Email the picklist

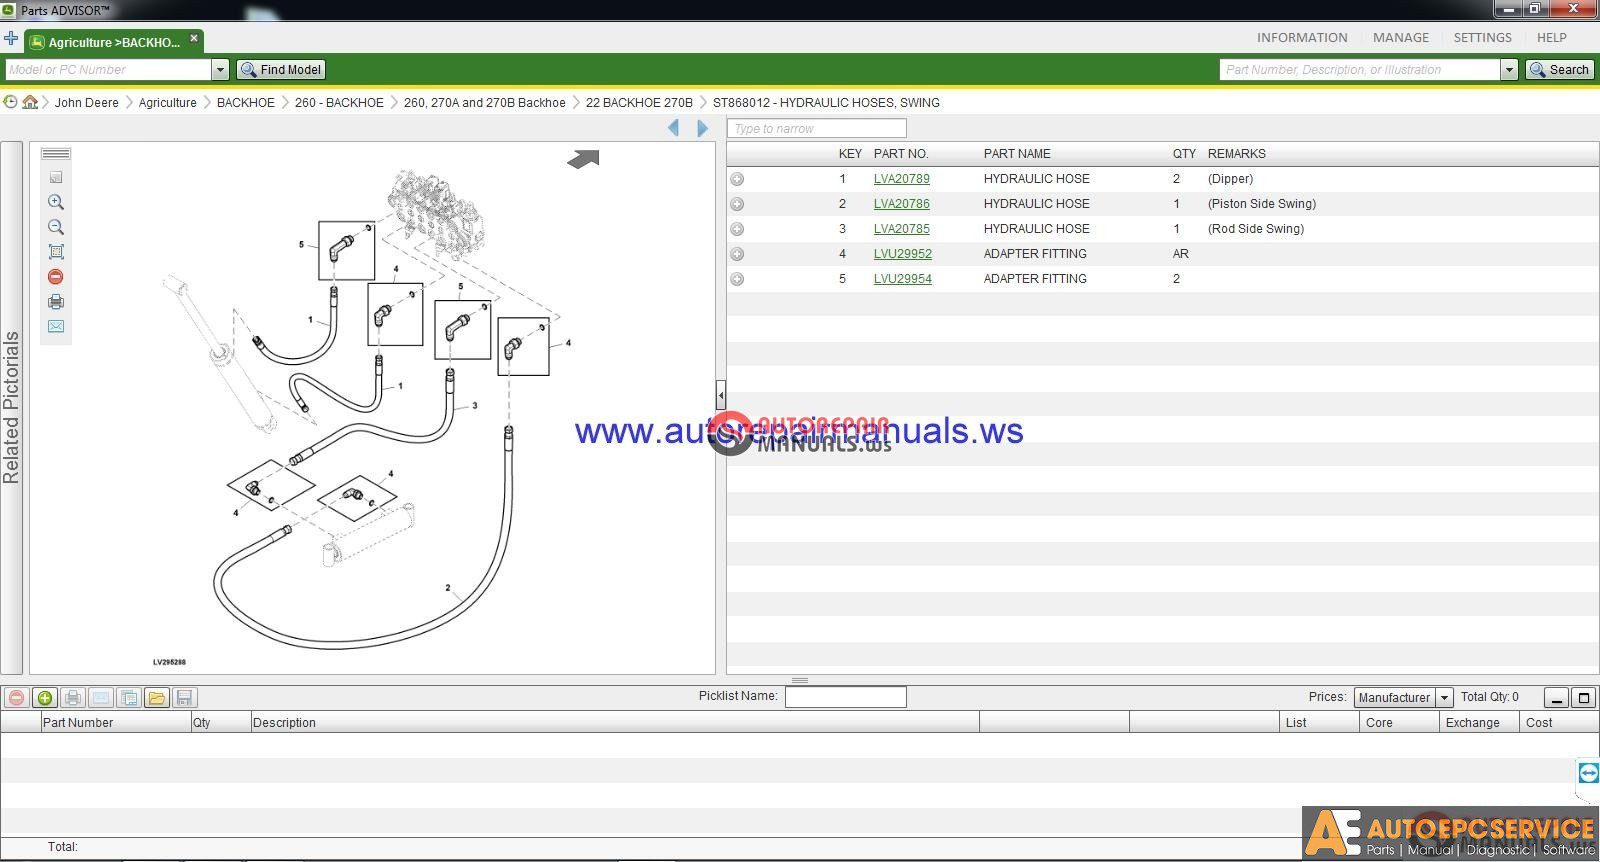coord(100,698)
